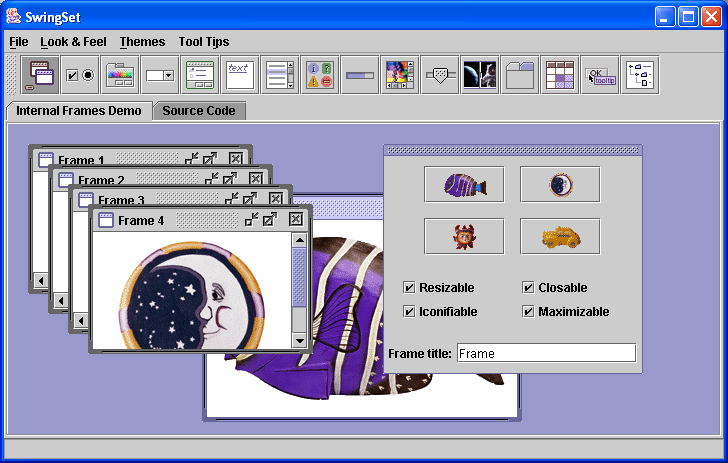Screen dimensions: 728x463
Task: Open the Tree demo toolbar icon
Action: (639, 75)
